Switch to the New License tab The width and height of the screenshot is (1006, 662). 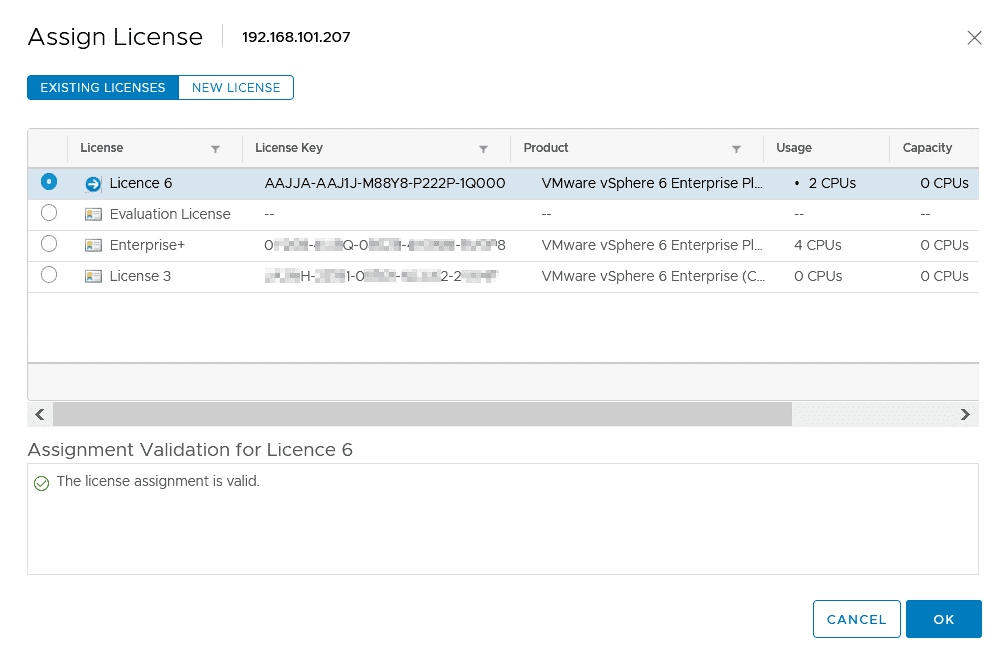coord(236,88)
